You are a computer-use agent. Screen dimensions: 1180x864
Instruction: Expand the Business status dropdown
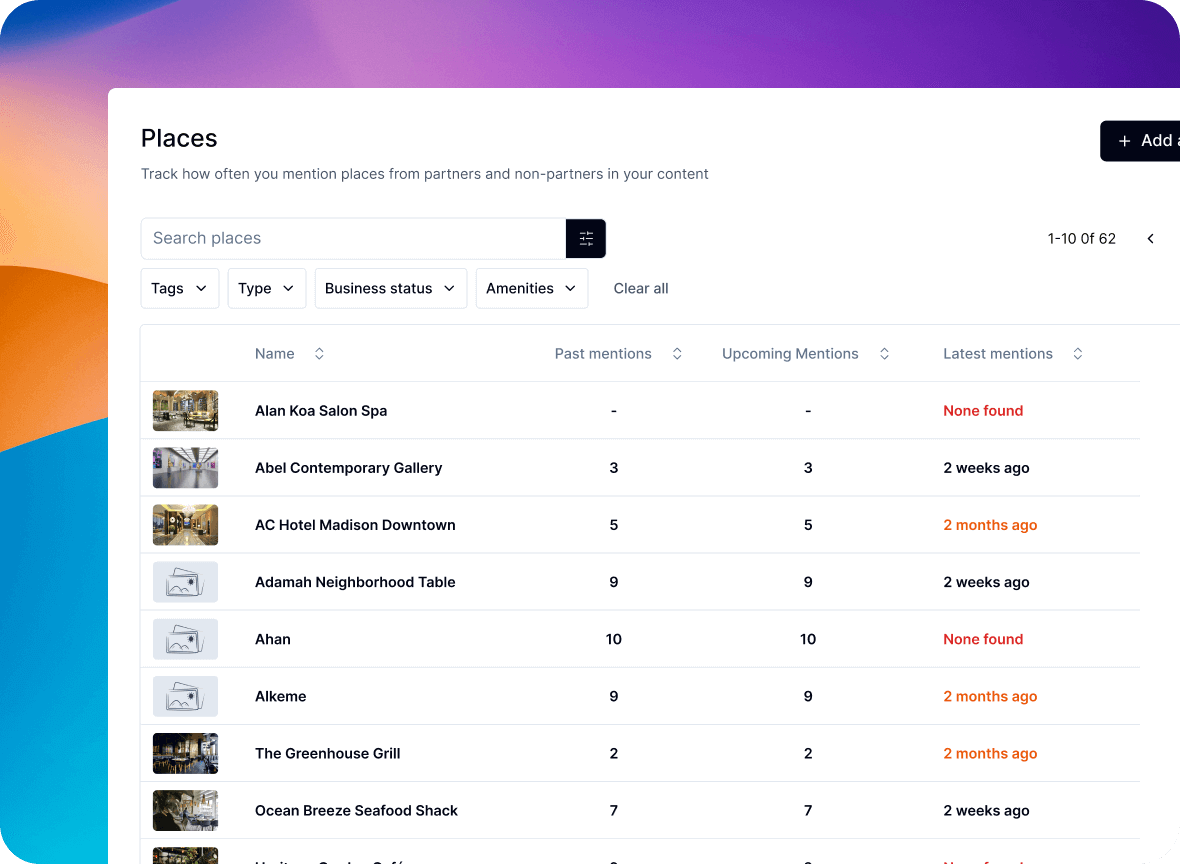point(390,288)
